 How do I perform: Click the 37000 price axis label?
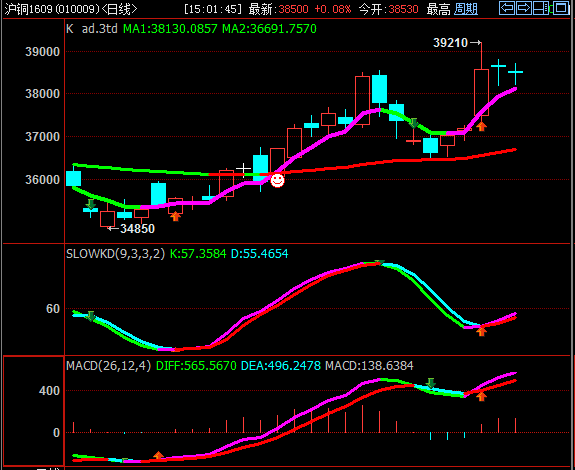(x=43, y=137)
